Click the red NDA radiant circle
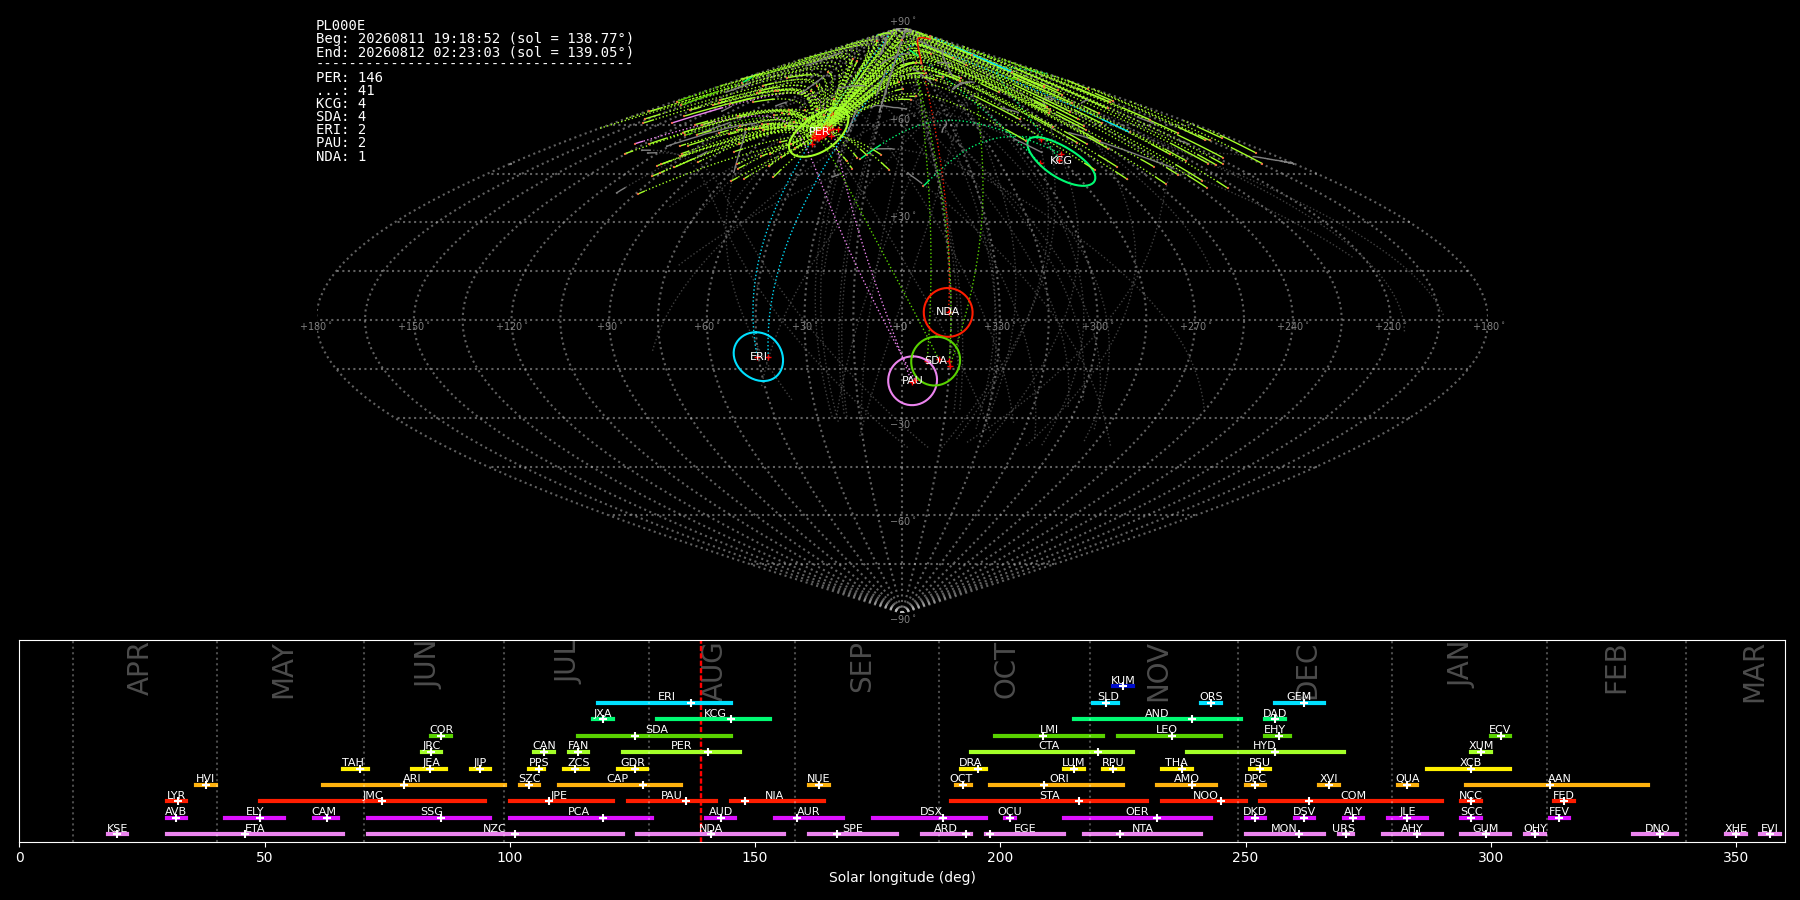 click(948, 312)
